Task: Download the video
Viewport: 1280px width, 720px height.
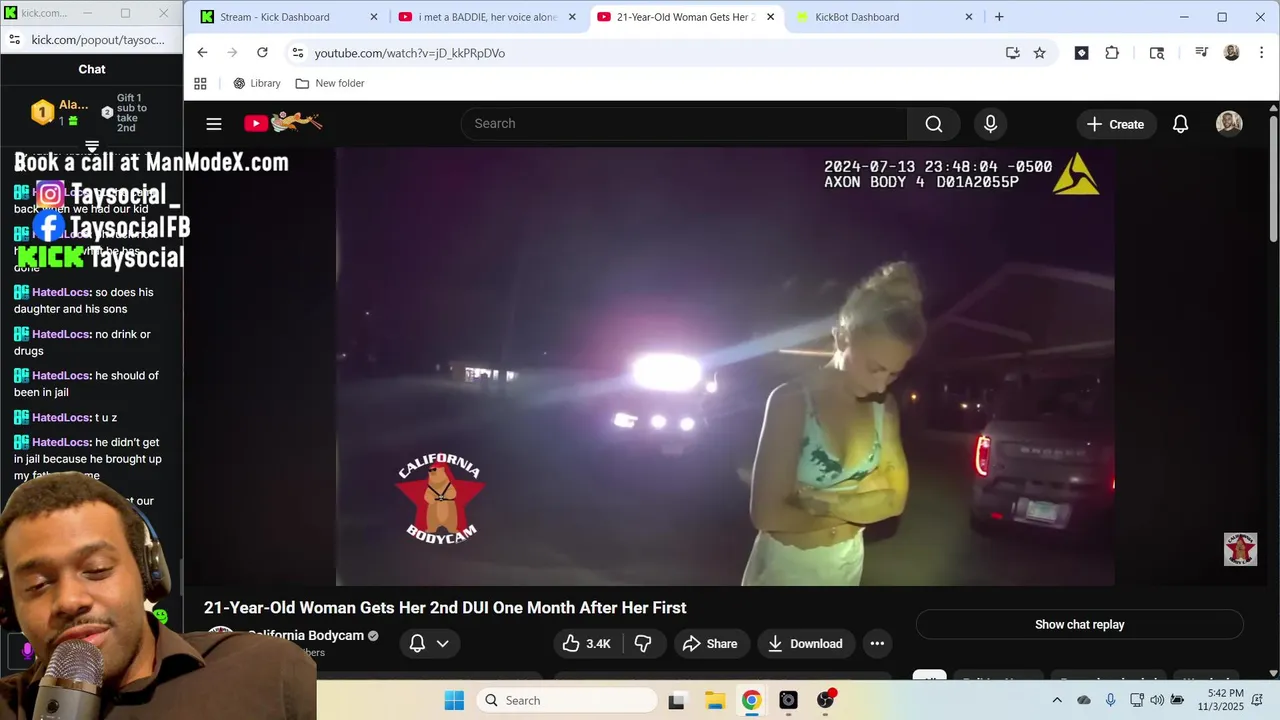Action: click(x=806, y=644)
